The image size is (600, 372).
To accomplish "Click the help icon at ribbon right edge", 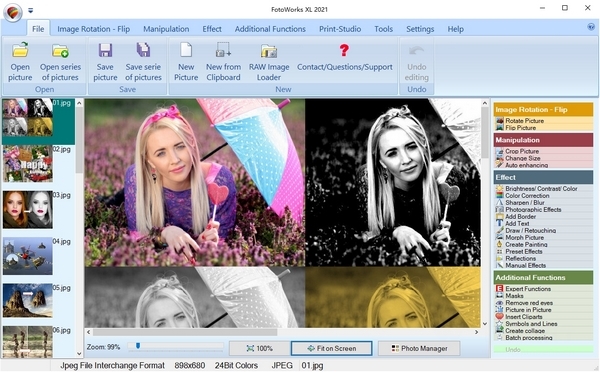I will pyautogui.click(x=591, y=27).
